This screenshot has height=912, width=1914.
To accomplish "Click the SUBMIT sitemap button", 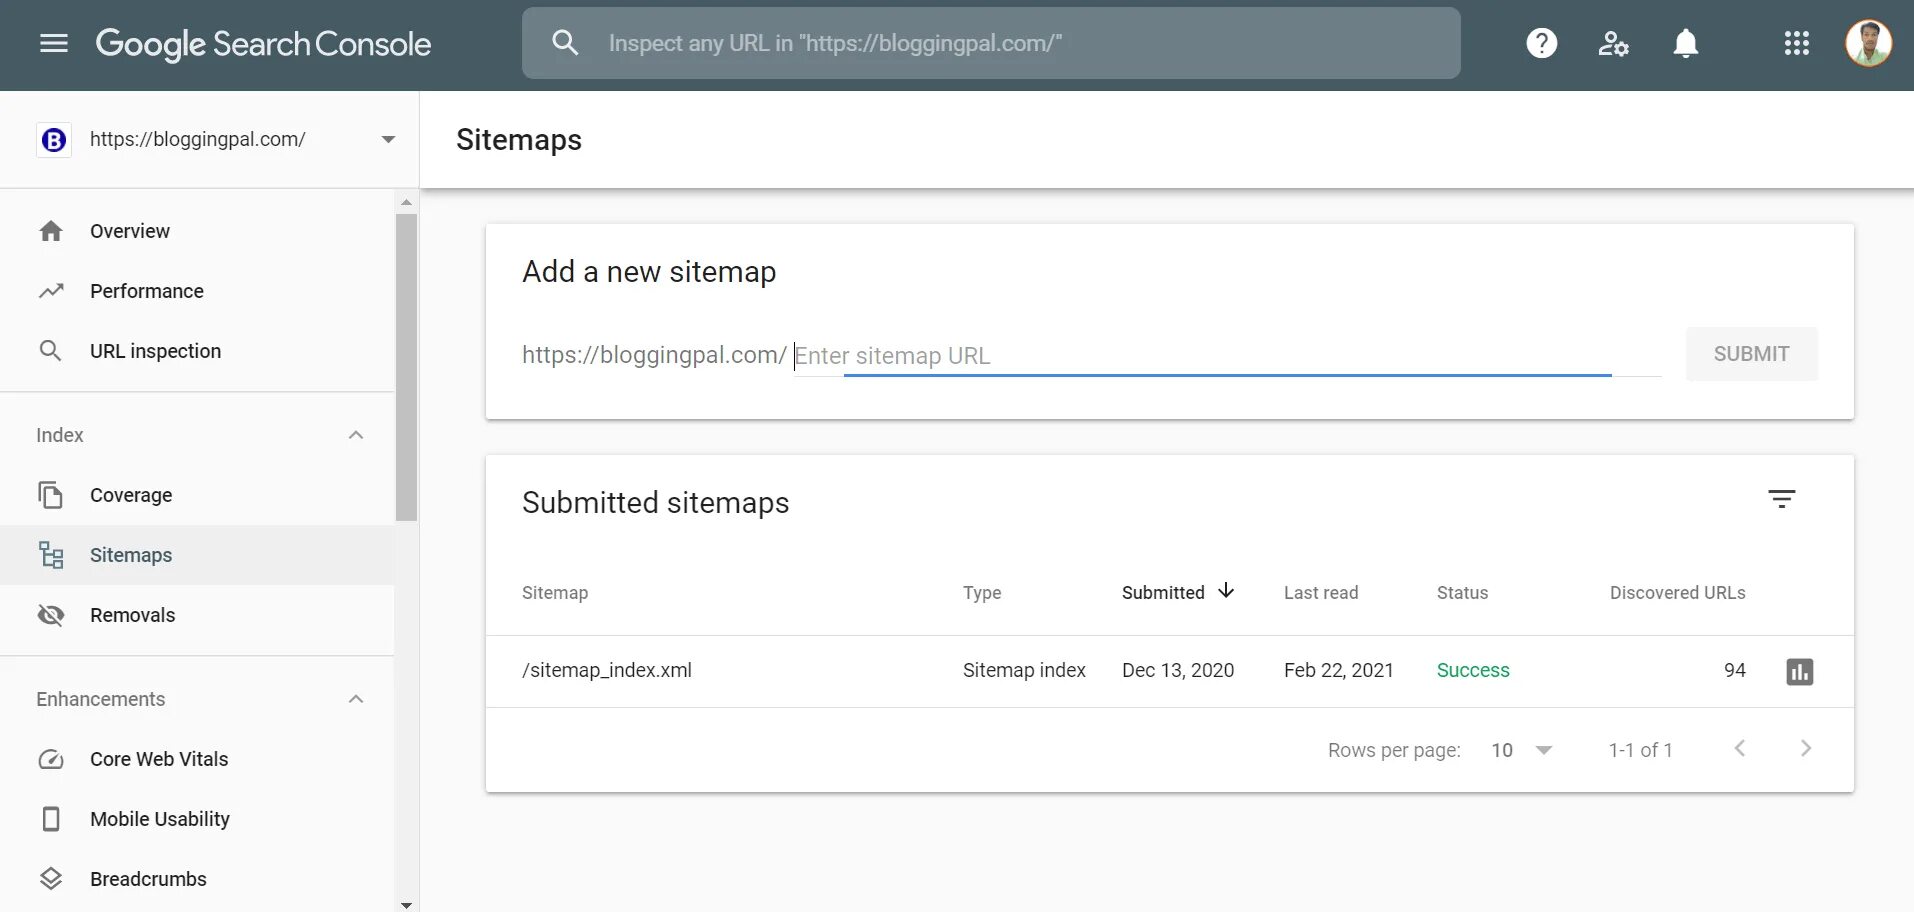I will click(x=1751, y=354).
